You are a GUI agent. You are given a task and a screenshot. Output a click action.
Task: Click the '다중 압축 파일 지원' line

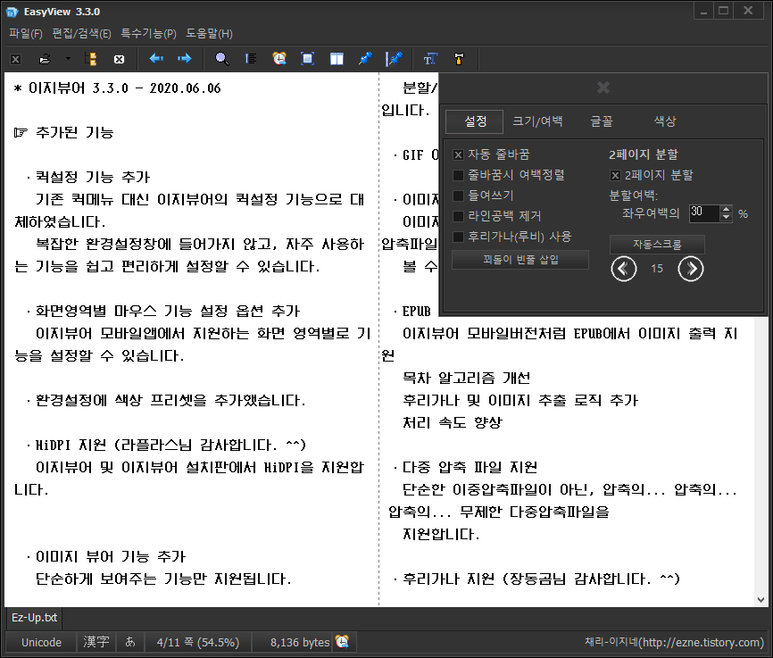(469, 467)
